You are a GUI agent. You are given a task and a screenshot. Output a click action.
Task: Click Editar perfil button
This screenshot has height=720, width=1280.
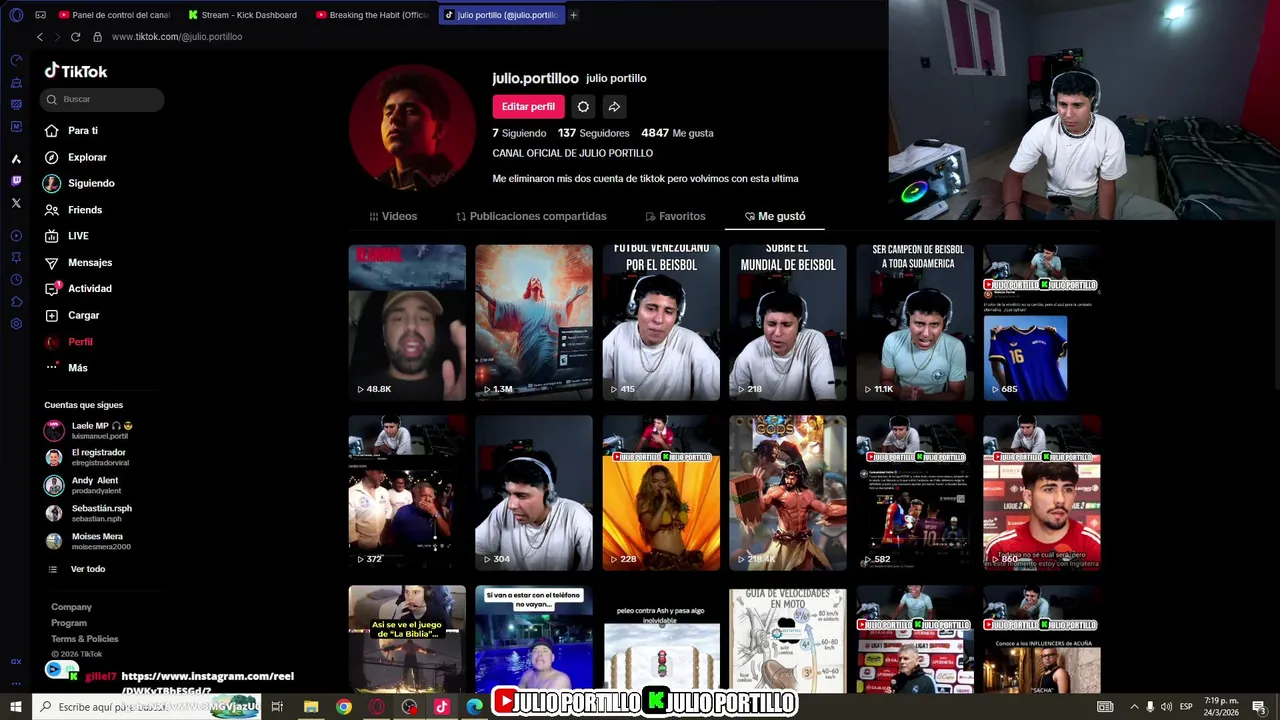click(x=528, y=106)
